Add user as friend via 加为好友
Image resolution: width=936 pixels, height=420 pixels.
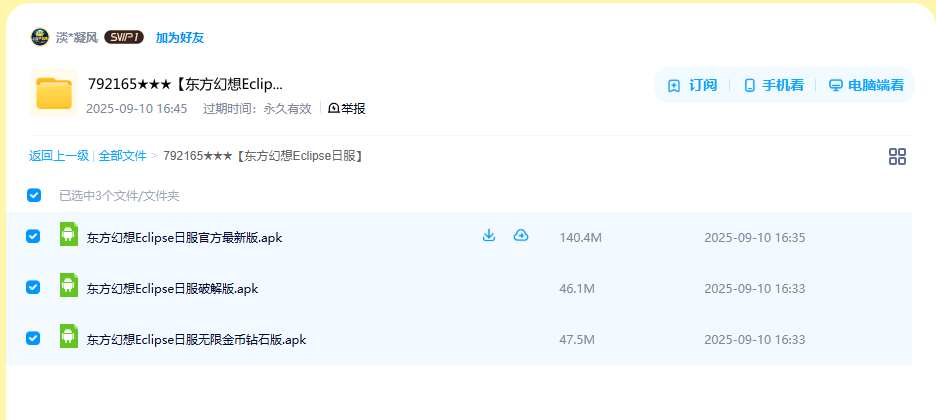(x=180, y=38)
